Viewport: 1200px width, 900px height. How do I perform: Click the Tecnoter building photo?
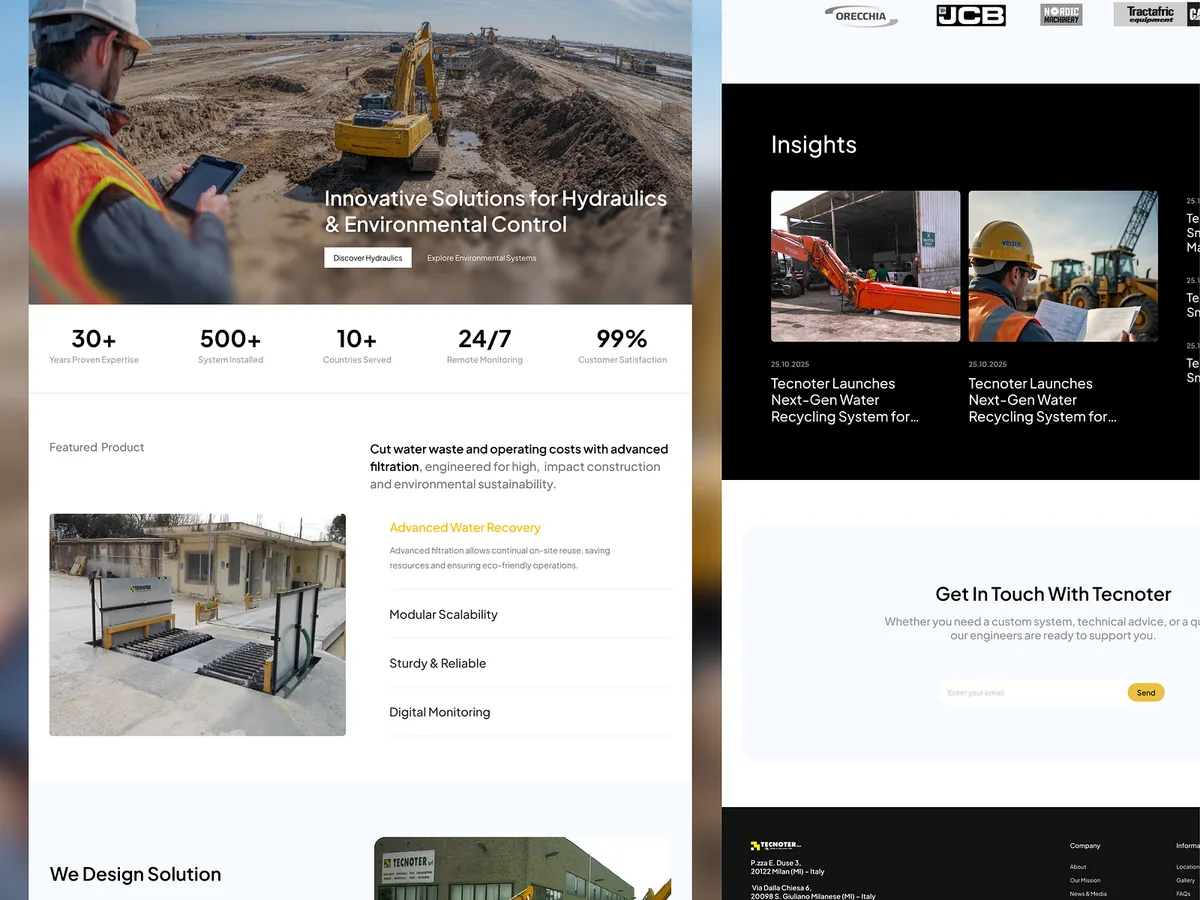click(x=522, y=868)
